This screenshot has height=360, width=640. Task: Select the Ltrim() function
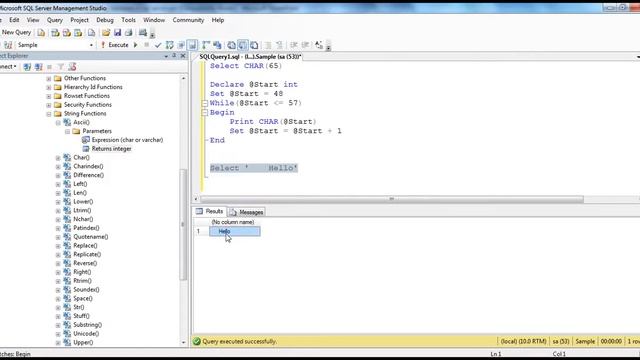coord(82,210)
